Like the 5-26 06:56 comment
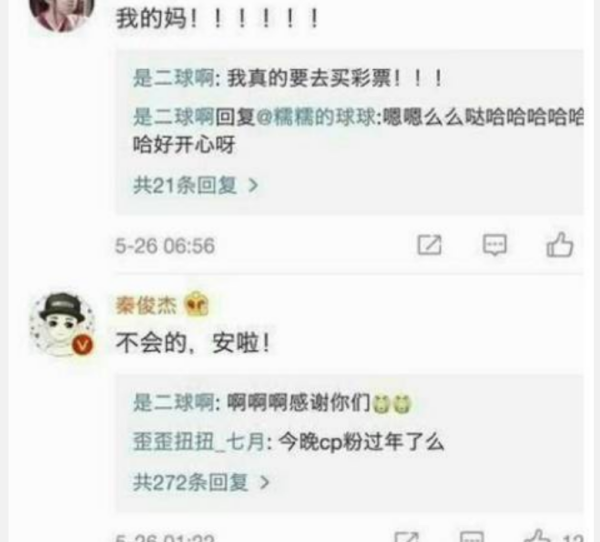The width and height of the screenshot is (600, 542). coord(559,245)
